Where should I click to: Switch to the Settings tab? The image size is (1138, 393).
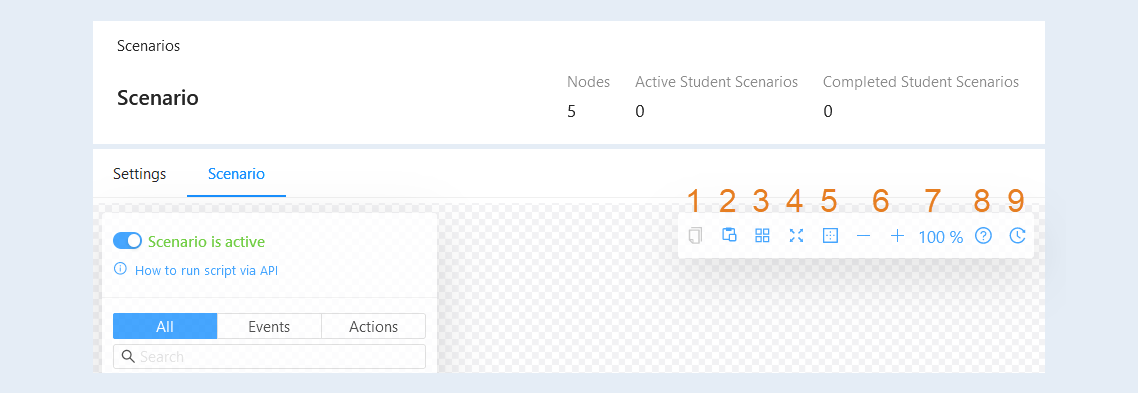[x=139, y=174]
